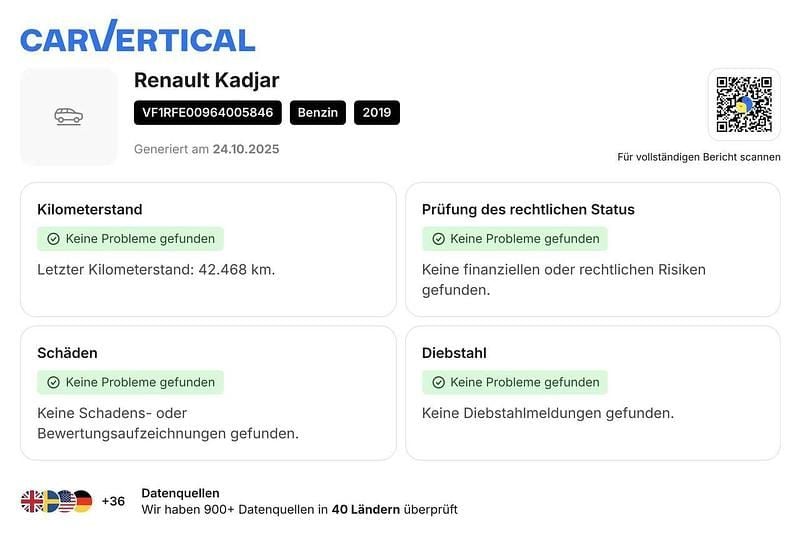Select the VIN badge VF1RFE00964005846
Image resolution: width=800 pixels, height=535 pixels.
pyautogui.click(x=208, y=113)
